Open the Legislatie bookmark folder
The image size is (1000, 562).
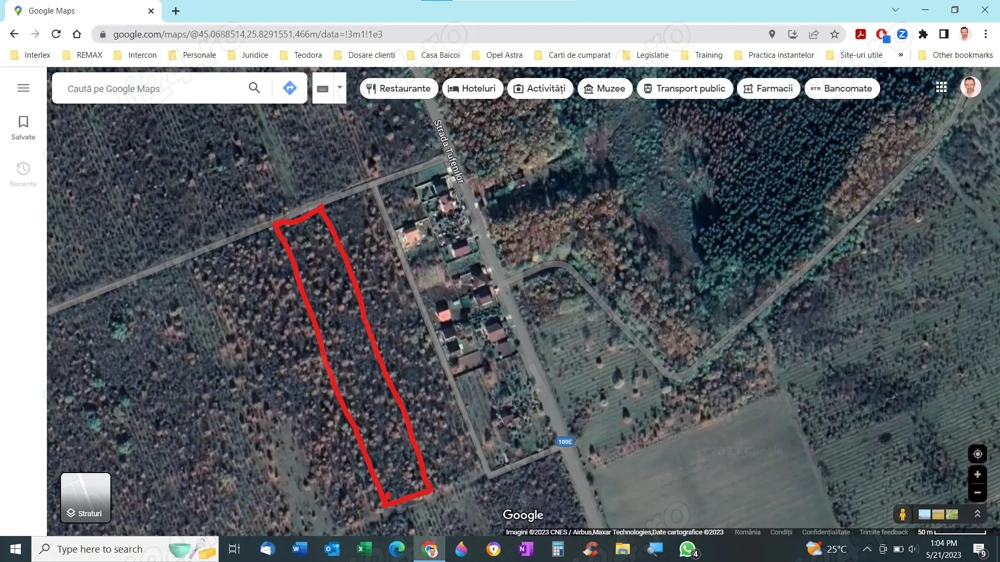pos(645,55)
